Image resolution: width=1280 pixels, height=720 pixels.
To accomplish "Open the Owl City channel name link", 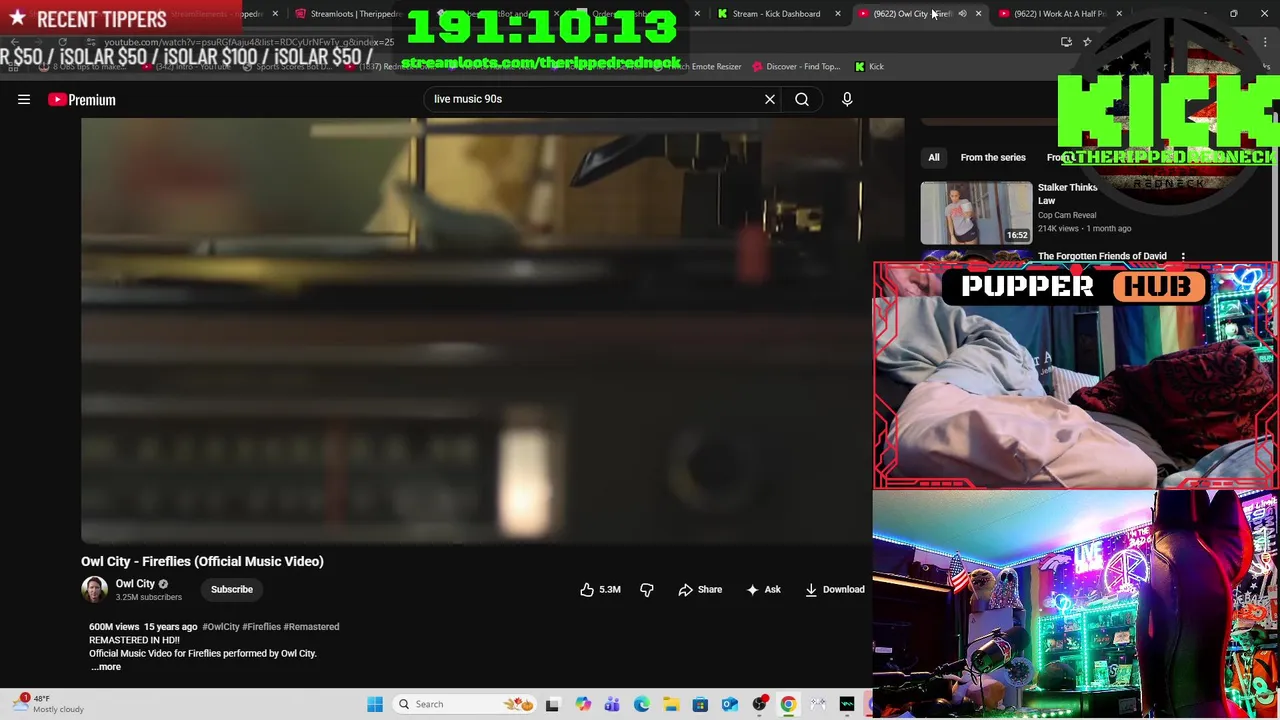I will click(135, 583).
